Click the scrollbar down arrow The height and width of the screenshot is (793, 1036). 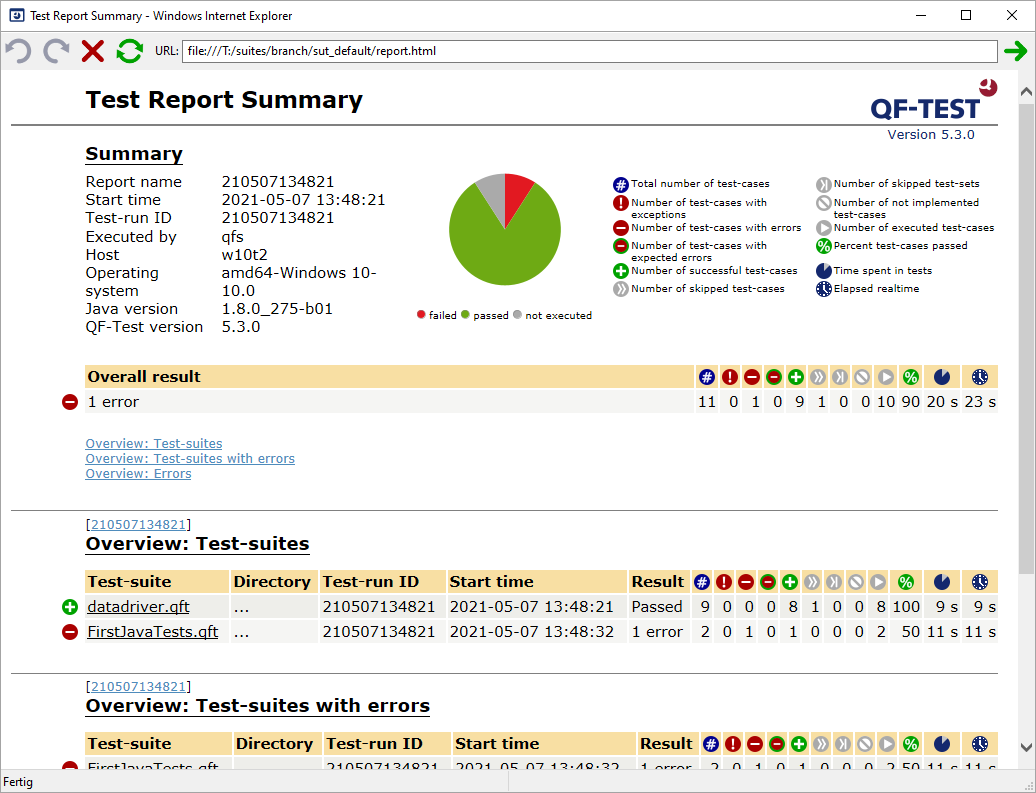[x=1026, y=747]
